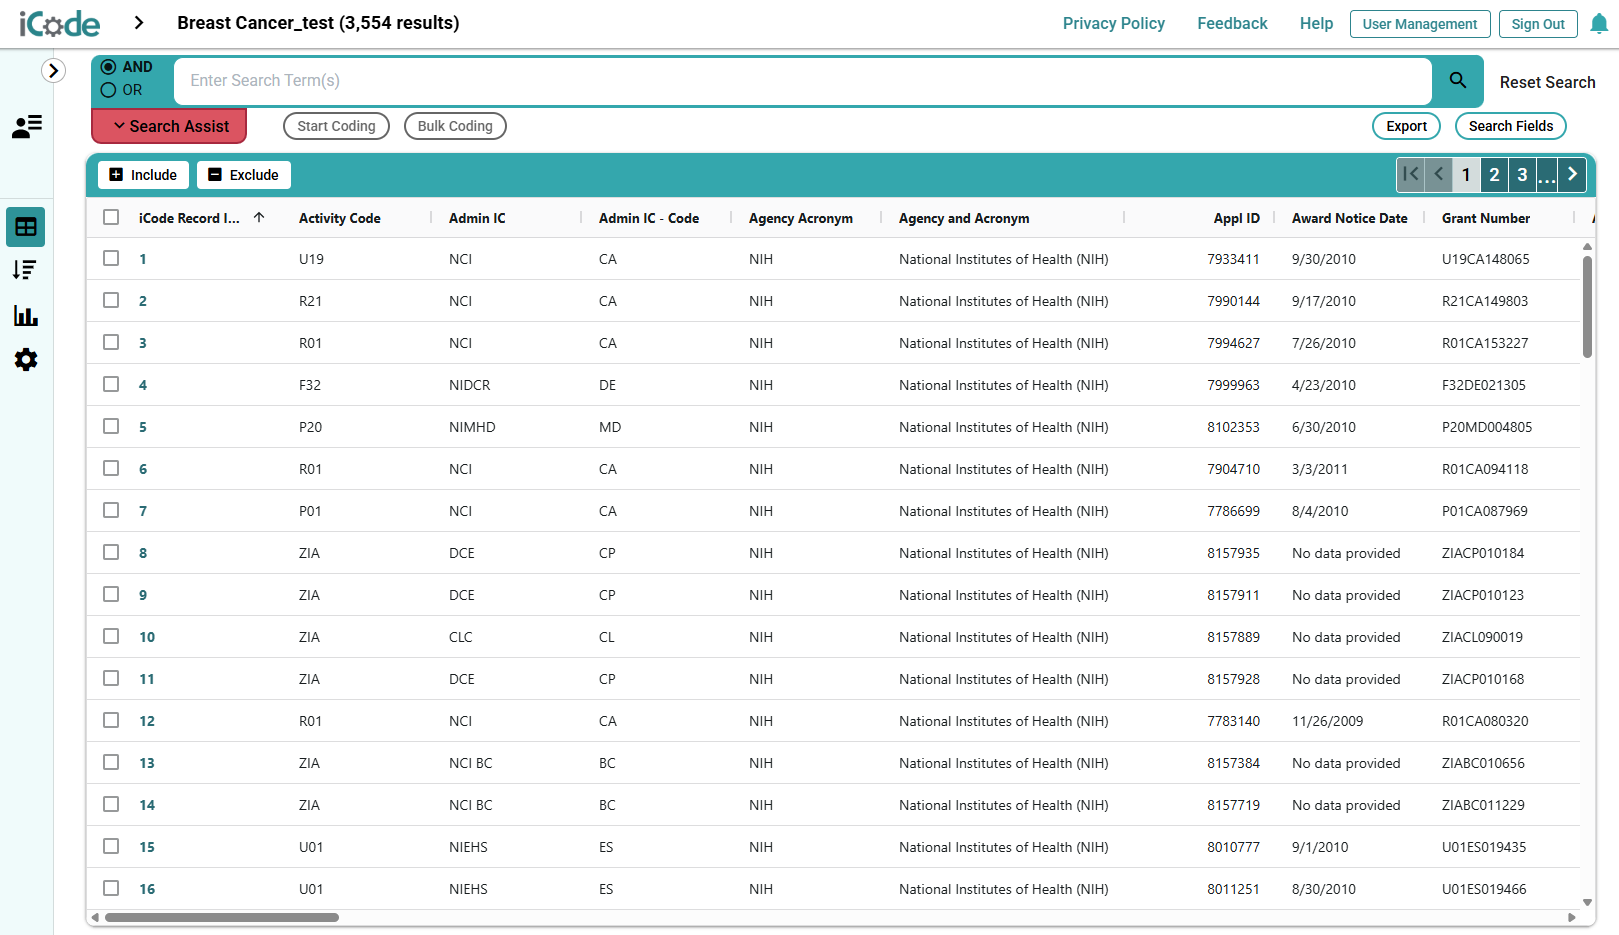Open the user list sidebar icon

[26, 127]
